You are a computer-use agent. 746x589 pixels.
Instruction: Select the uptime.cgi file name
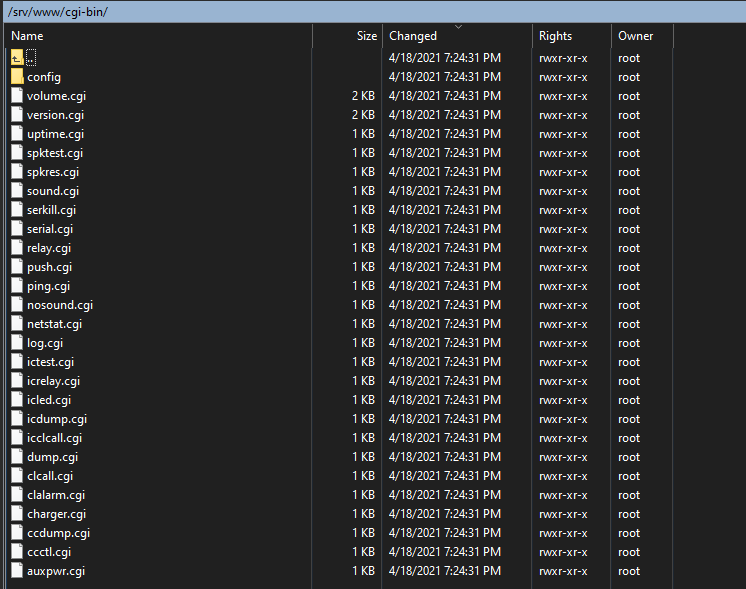(x=55, y=134)
